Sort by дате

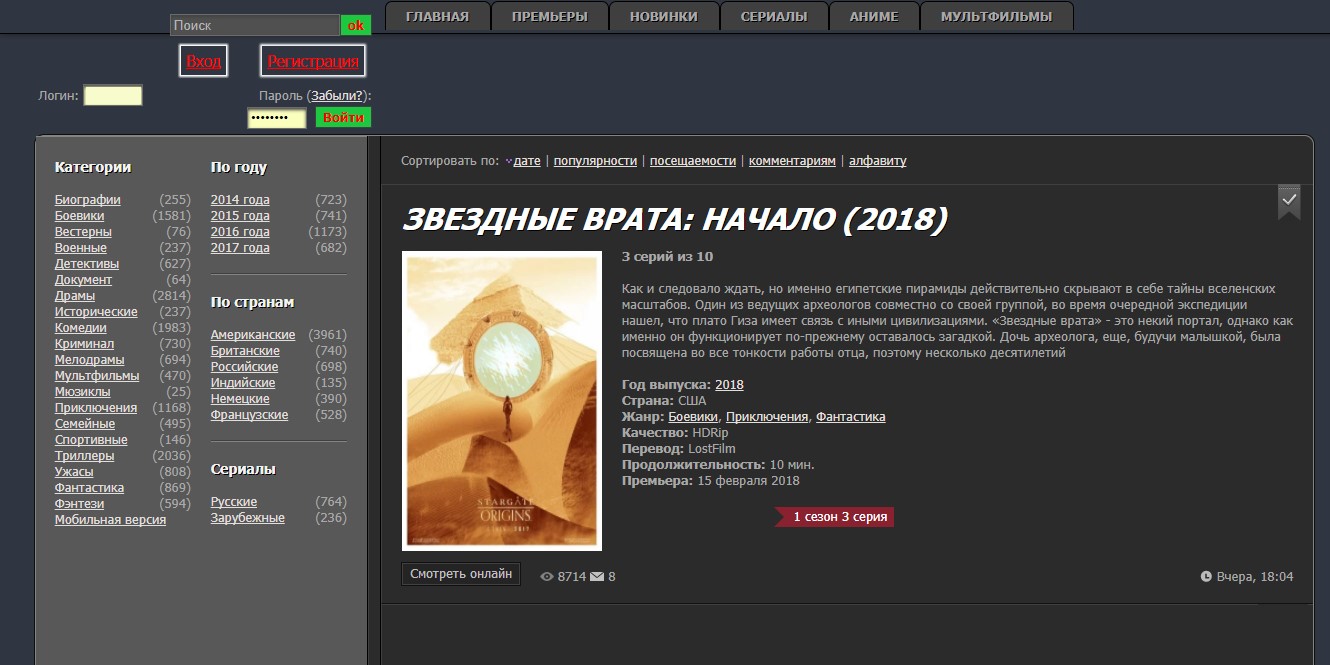click(526, 161)
